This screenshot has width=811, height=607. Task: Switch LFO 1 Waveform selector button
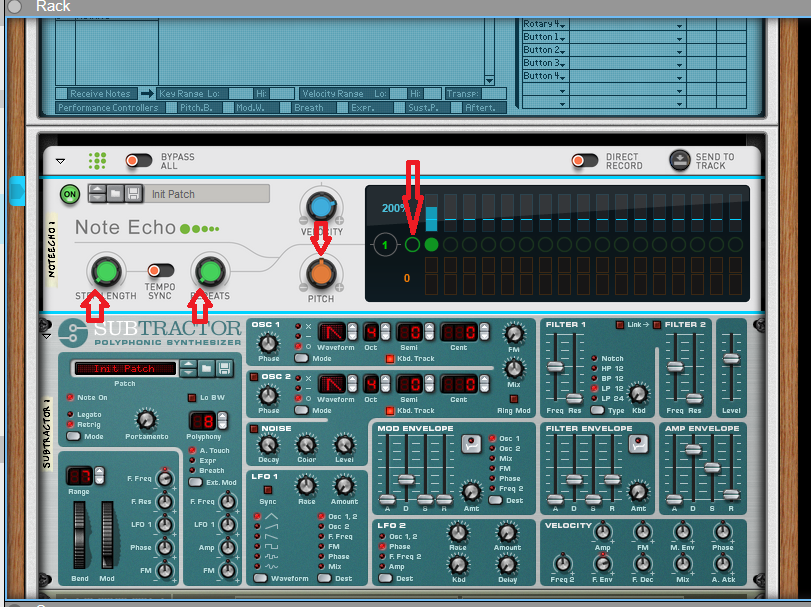click(x=260, y=578)
